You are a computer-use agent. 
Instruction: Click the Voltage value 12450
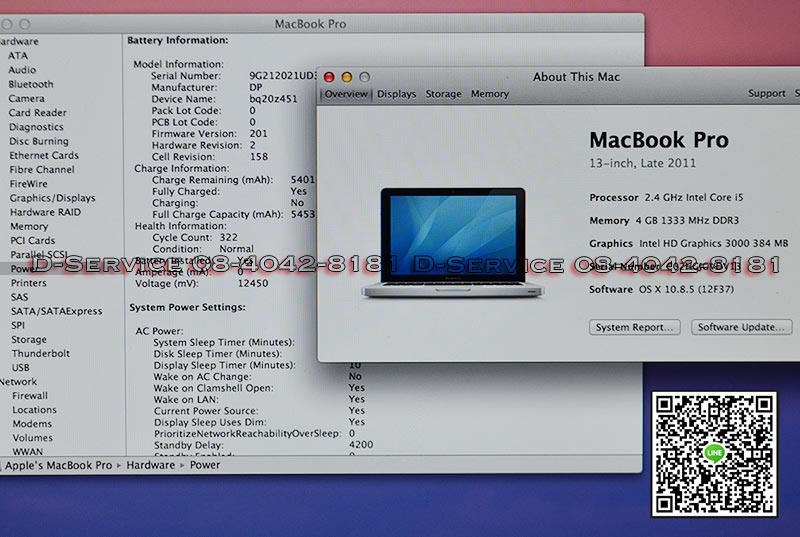click(253, 284)
